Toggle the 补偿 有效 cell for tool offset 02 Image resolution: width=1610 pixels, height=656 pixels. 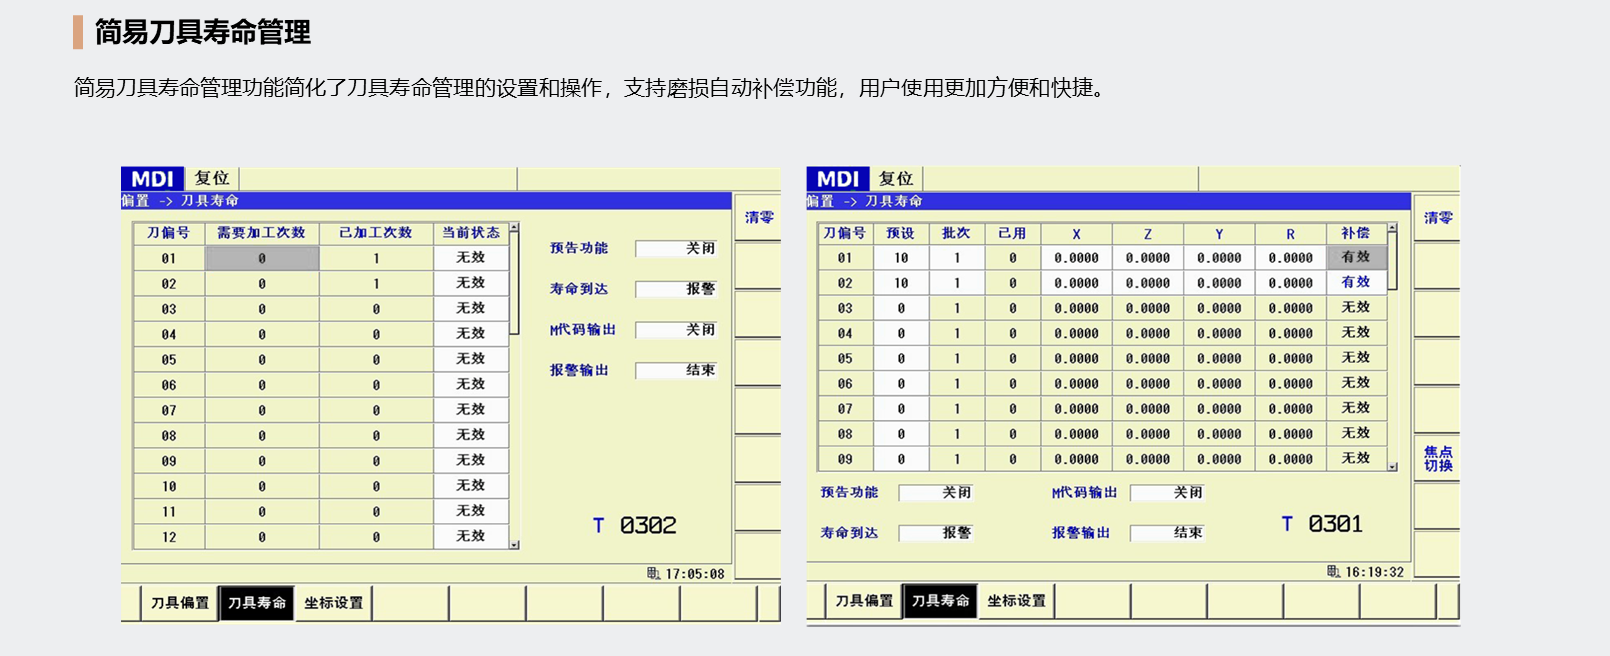1355,283
